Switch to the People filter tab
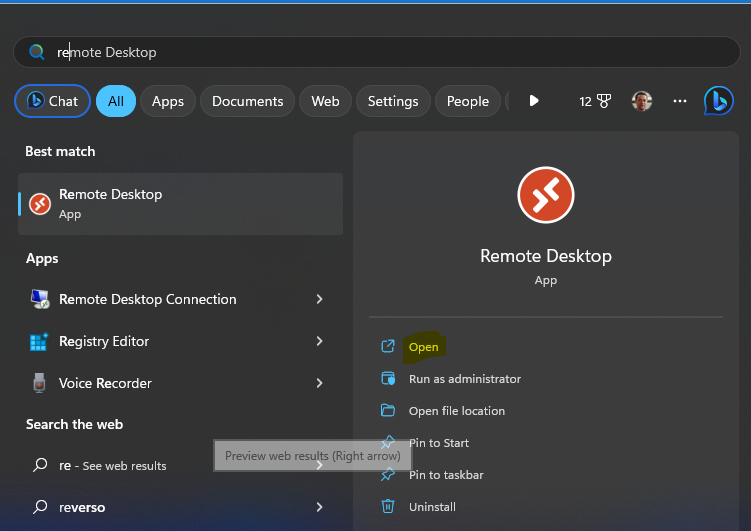This screenshot has width=751, height=531. 468,101
